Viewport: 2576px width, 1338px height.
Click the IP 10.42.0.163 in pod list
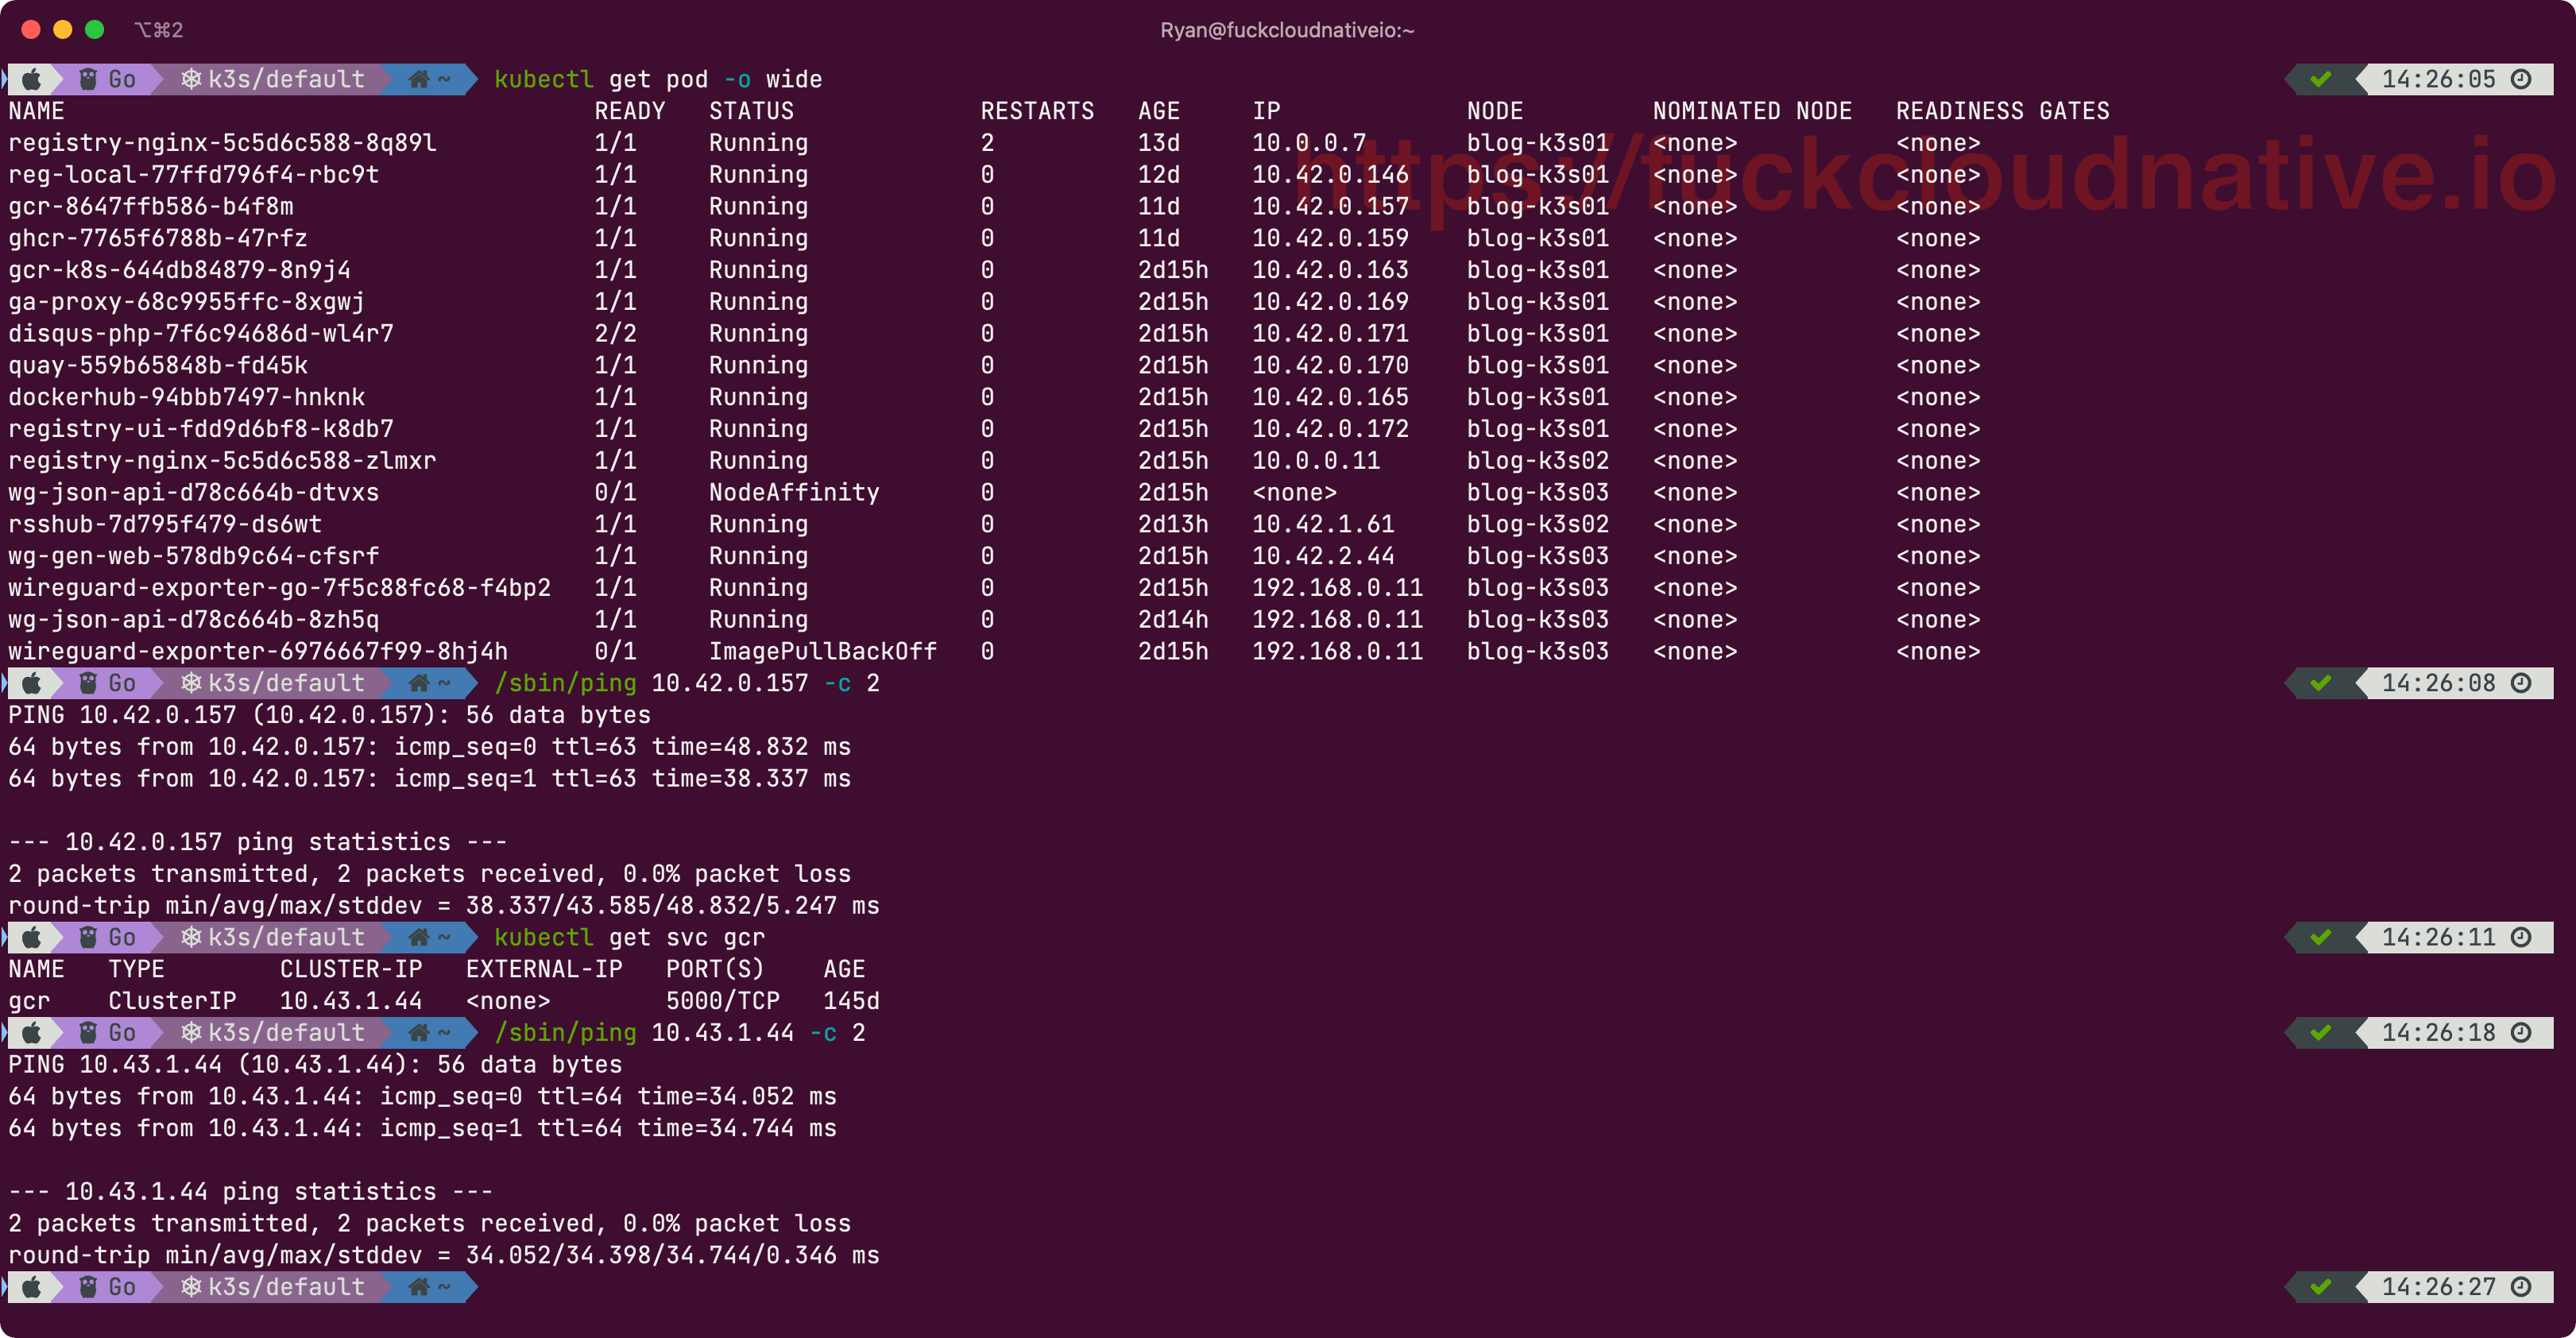(x=1330, y=270)
